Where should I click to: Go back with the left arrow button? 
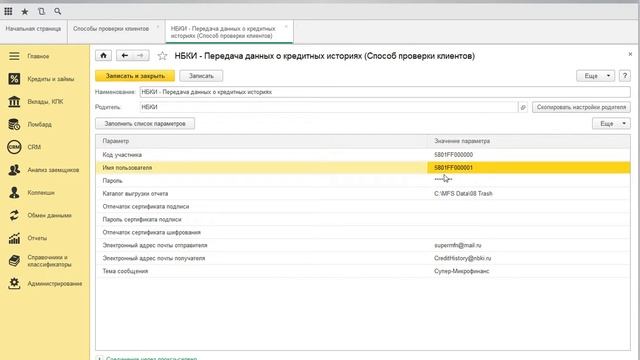(x=125, y=56)
